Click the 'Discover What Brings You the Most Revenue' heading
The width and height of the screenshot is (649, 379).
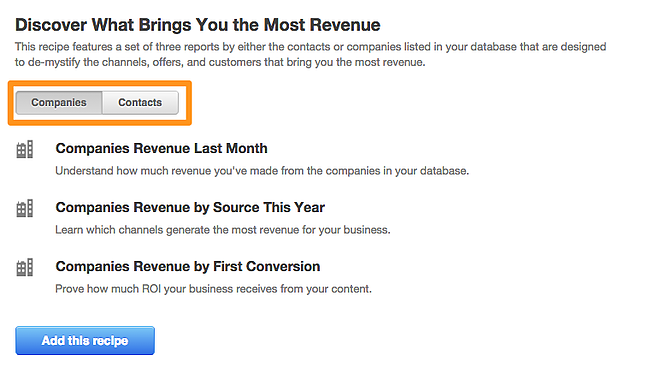pos(197,25)
